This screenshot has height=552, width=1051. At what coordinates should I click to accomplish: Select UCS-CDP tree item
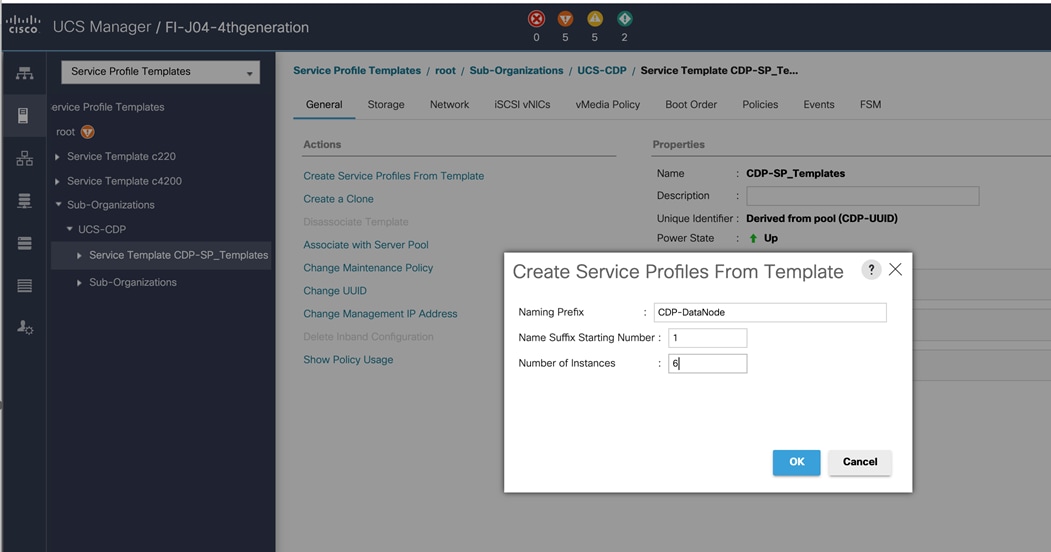[102, 229]
